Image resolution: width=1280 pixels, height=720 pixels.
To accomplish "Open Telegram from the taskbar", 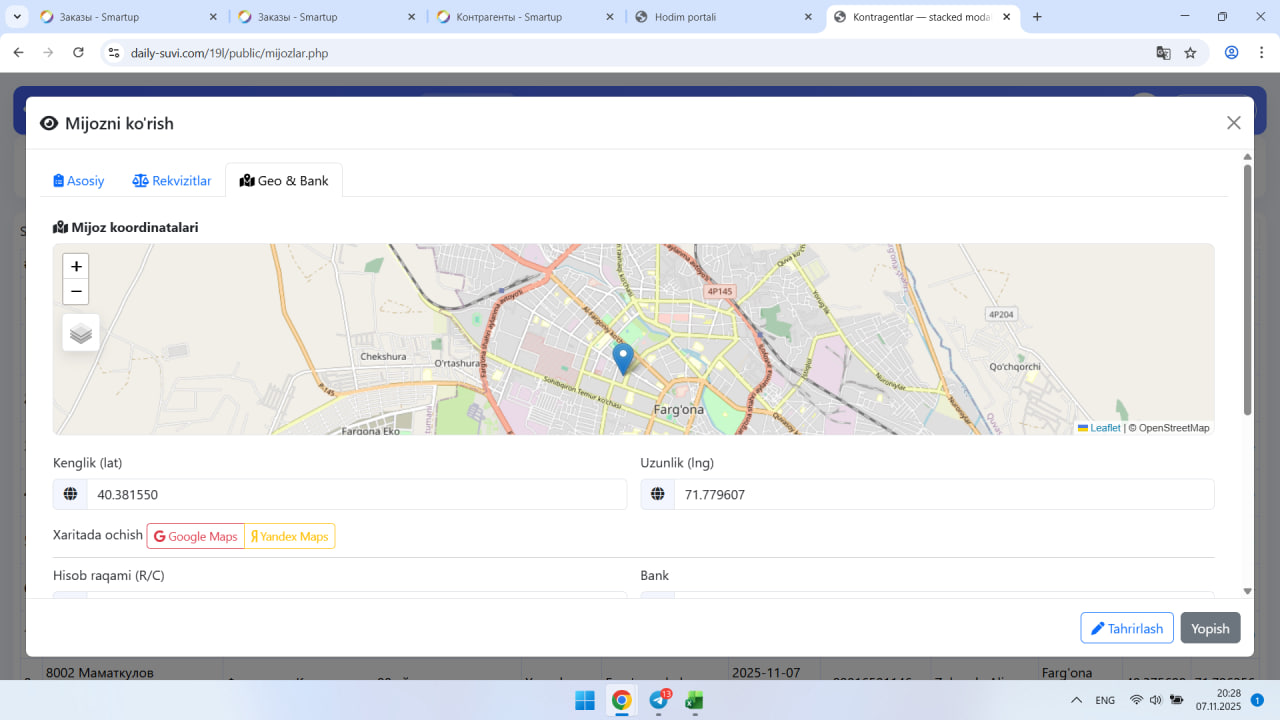I will pyautogui.click(x=659, y=700).
